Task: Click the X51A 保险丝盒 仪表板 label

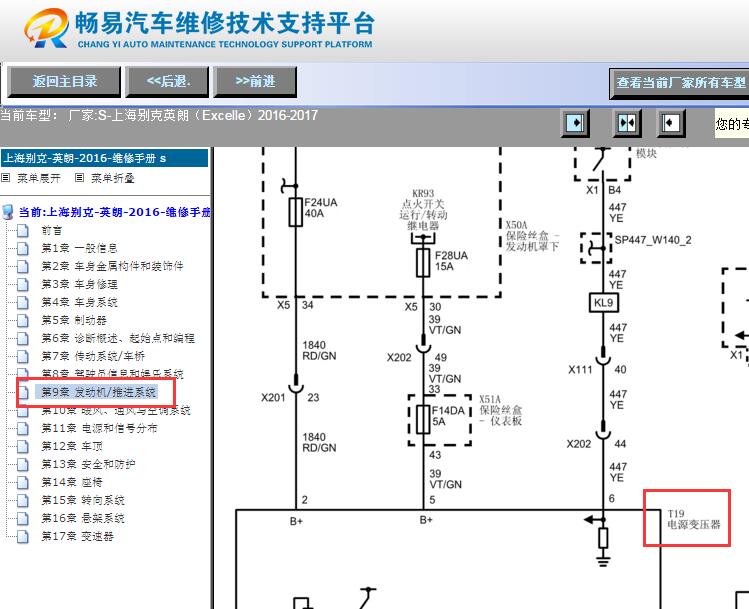Action: coord(501,410)
